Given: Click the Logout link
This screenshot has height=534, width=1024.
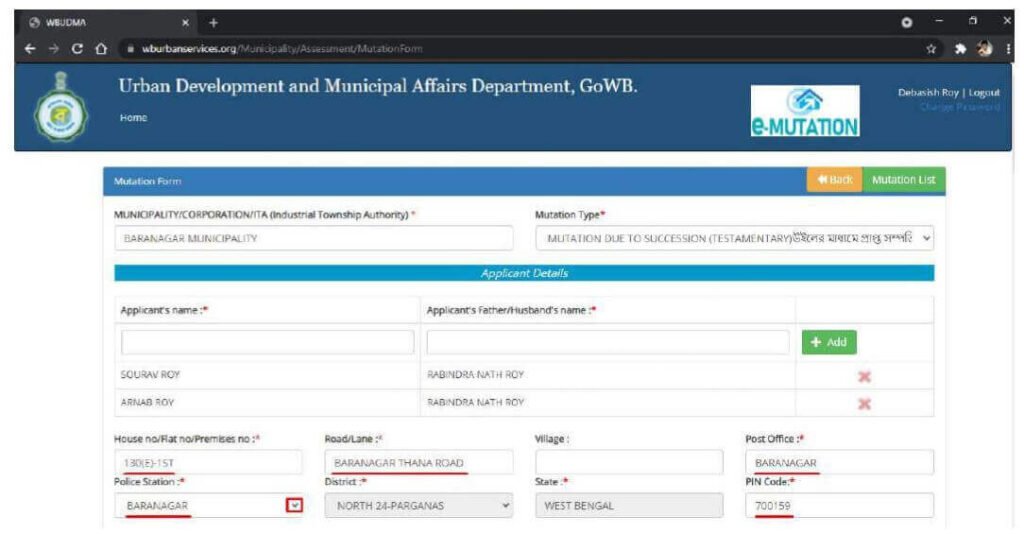Looking at the screenshot, I should point(984,93).
